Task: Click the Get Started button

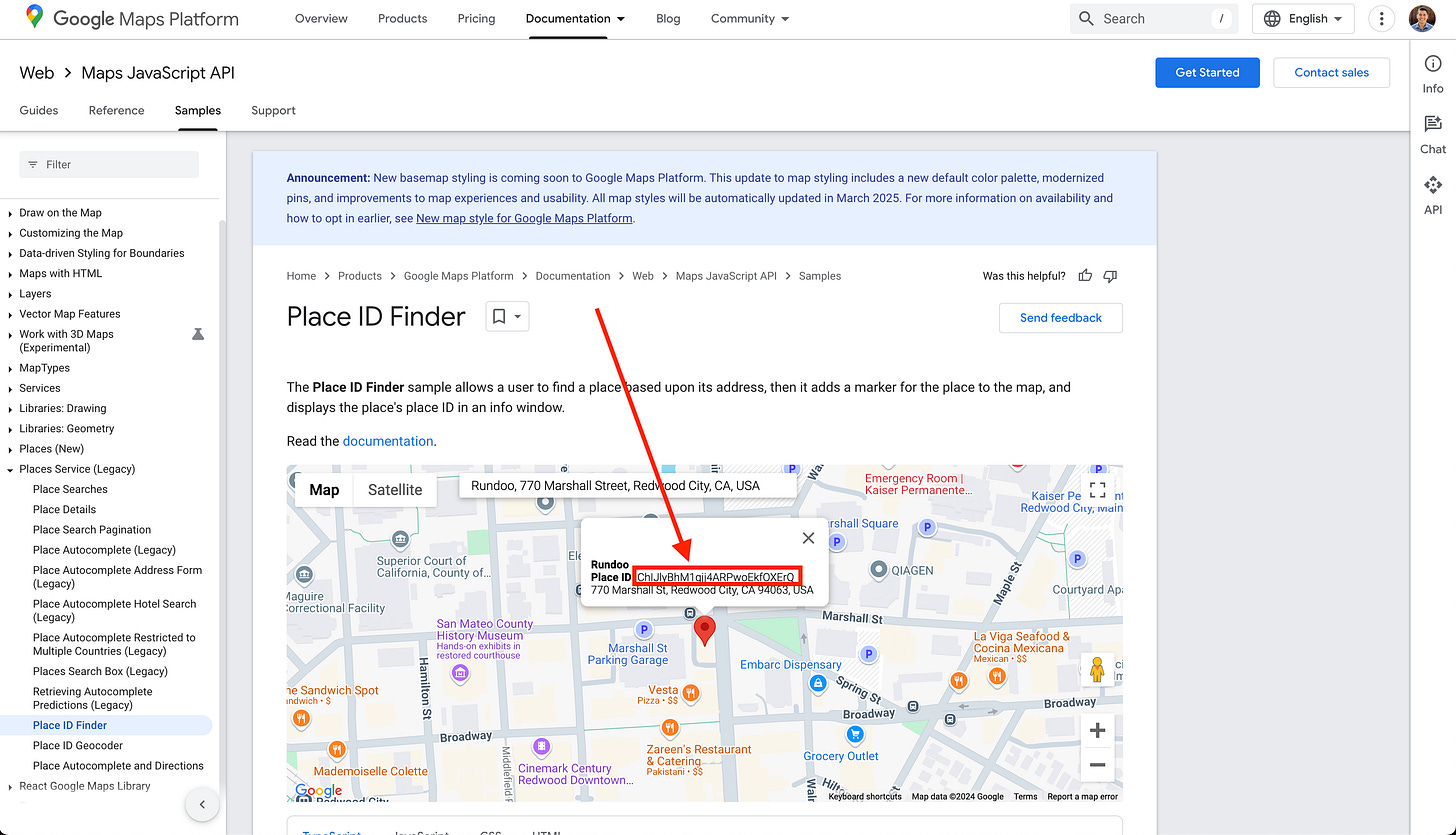Action: tap(1207, 72)
